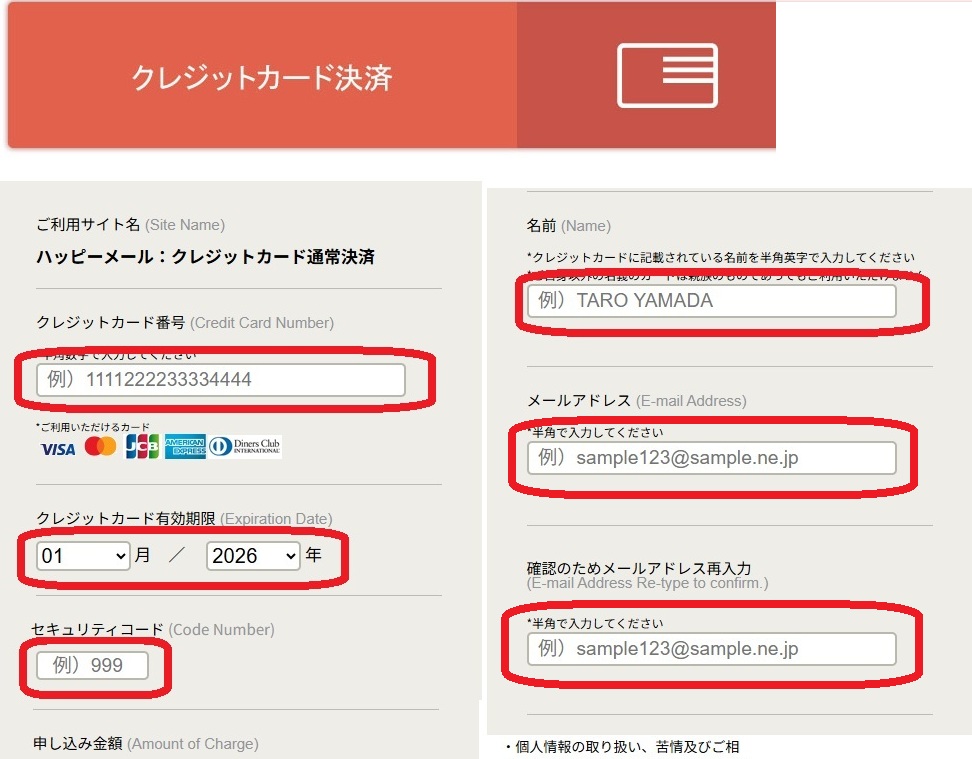
Task: Click the cardholder name field
Action: 711,301
